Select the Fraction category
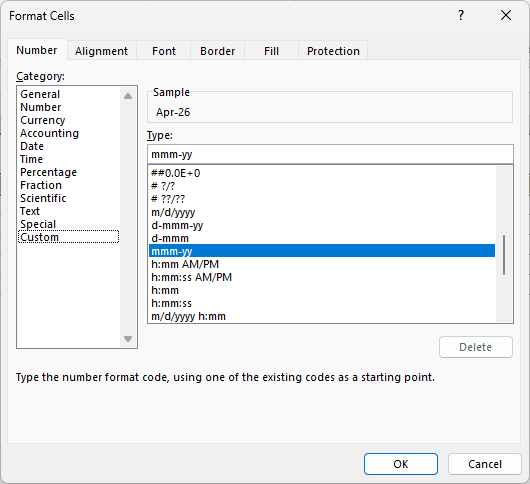The width and height of the screenshot is (530, 484). coord(69,185)
